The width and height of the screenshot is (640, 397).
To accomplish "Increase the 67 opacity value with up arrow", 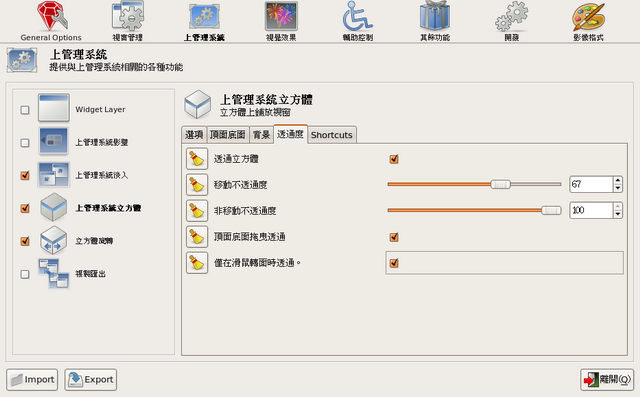I will 618,181.
